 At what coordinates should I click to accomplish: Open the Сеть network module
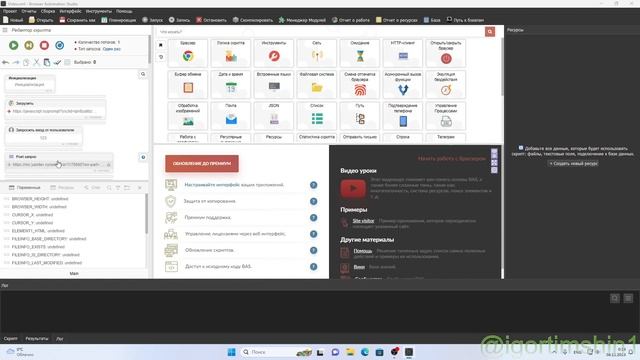tap(317, 53)
